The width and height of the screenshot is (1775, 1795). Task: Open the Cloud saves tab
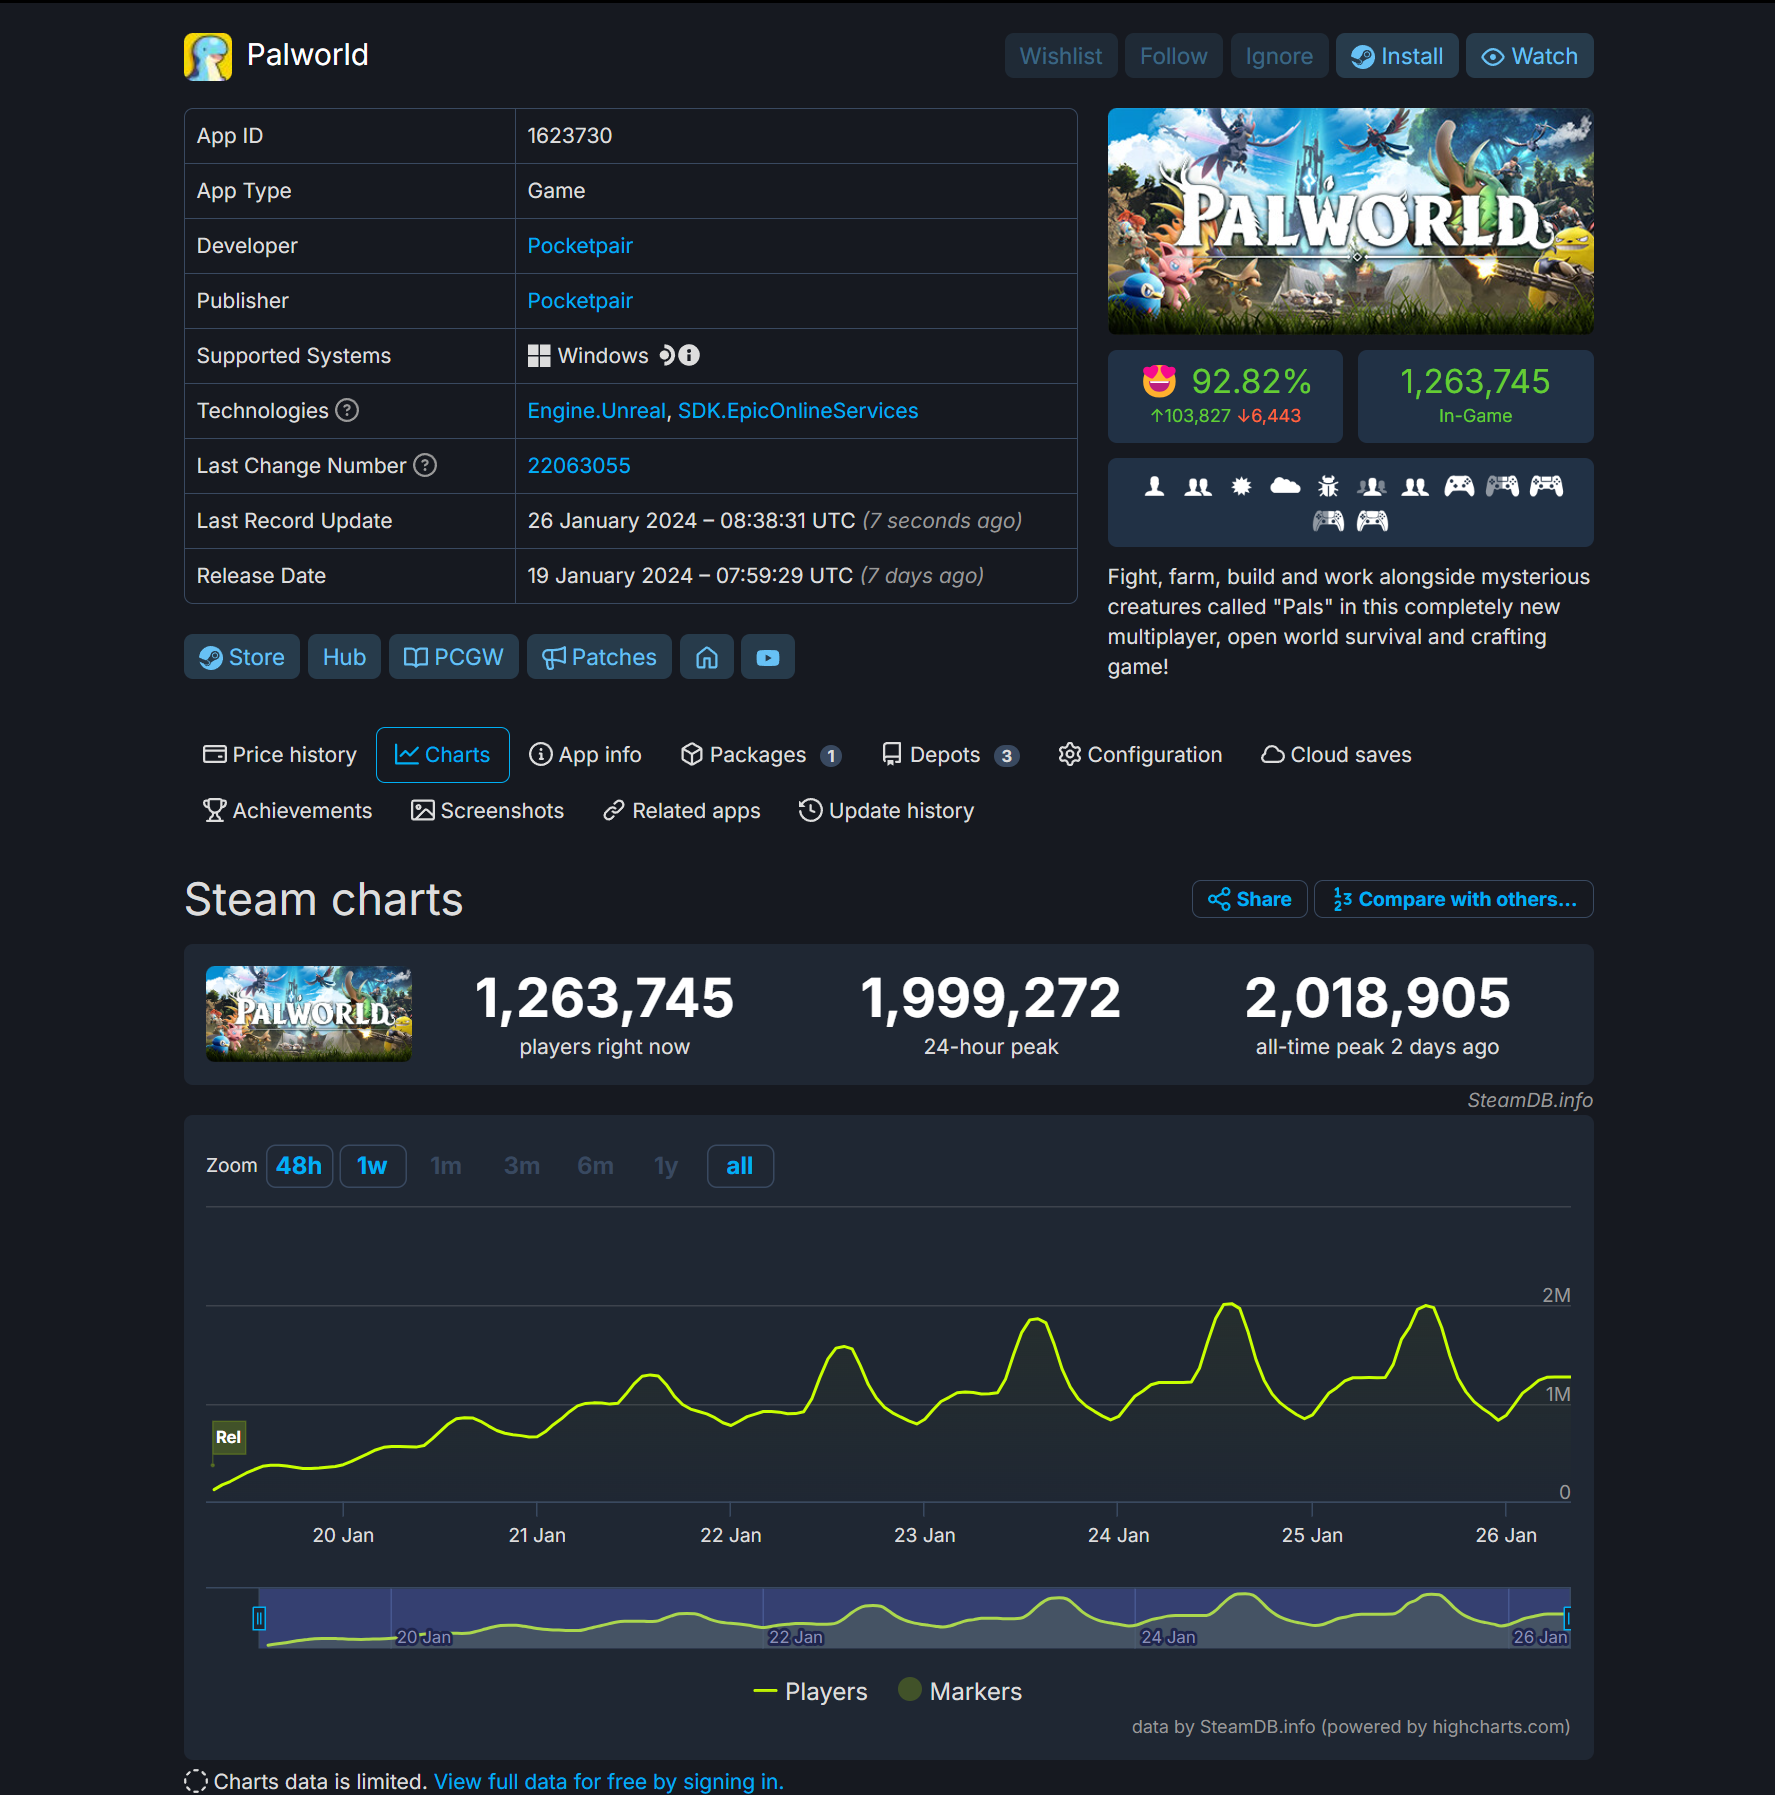click(x=1336, y=755)
